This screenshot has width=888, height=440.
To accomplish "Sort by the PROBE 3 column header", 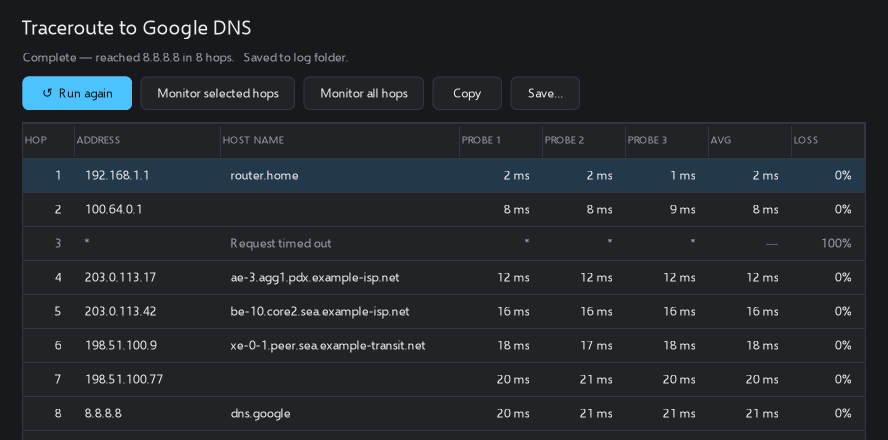I will [667, 140].
